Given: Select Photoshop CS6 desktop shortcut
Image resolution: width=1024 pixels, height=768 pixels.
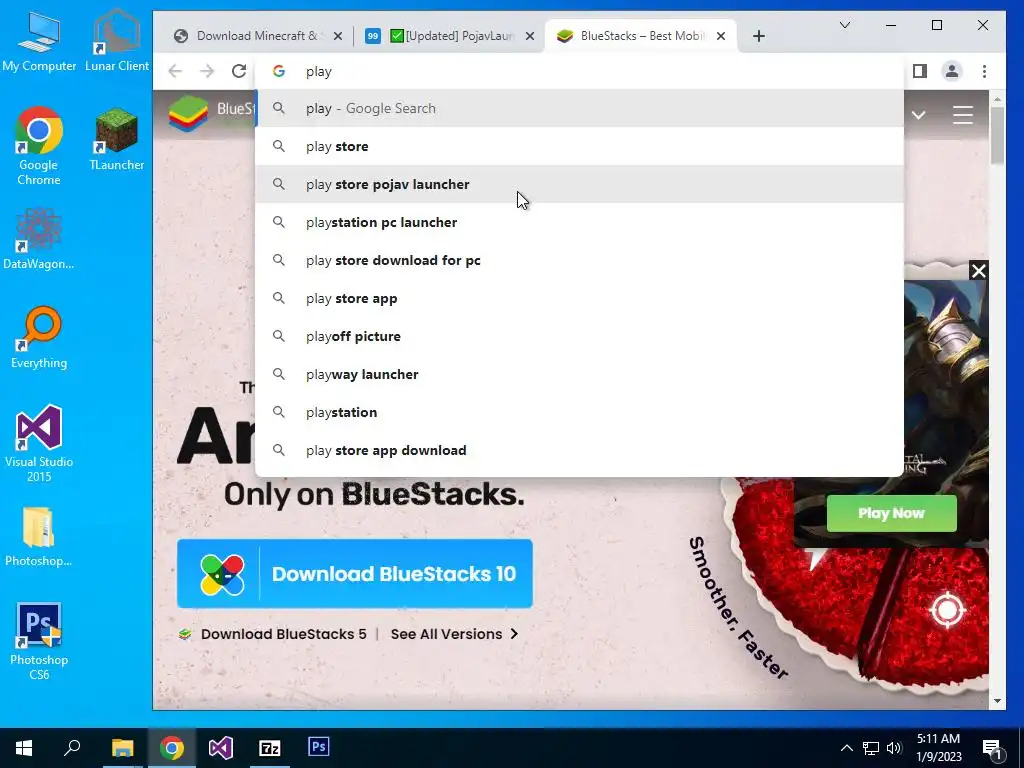Looking at the screenshot, I should [39, 641].
